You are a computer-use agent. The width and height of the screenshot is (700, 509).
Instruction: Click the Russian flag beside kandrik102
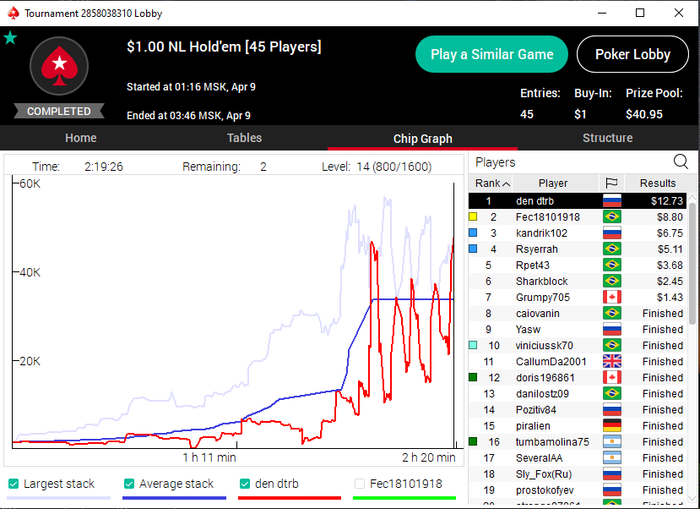point(612,233)
